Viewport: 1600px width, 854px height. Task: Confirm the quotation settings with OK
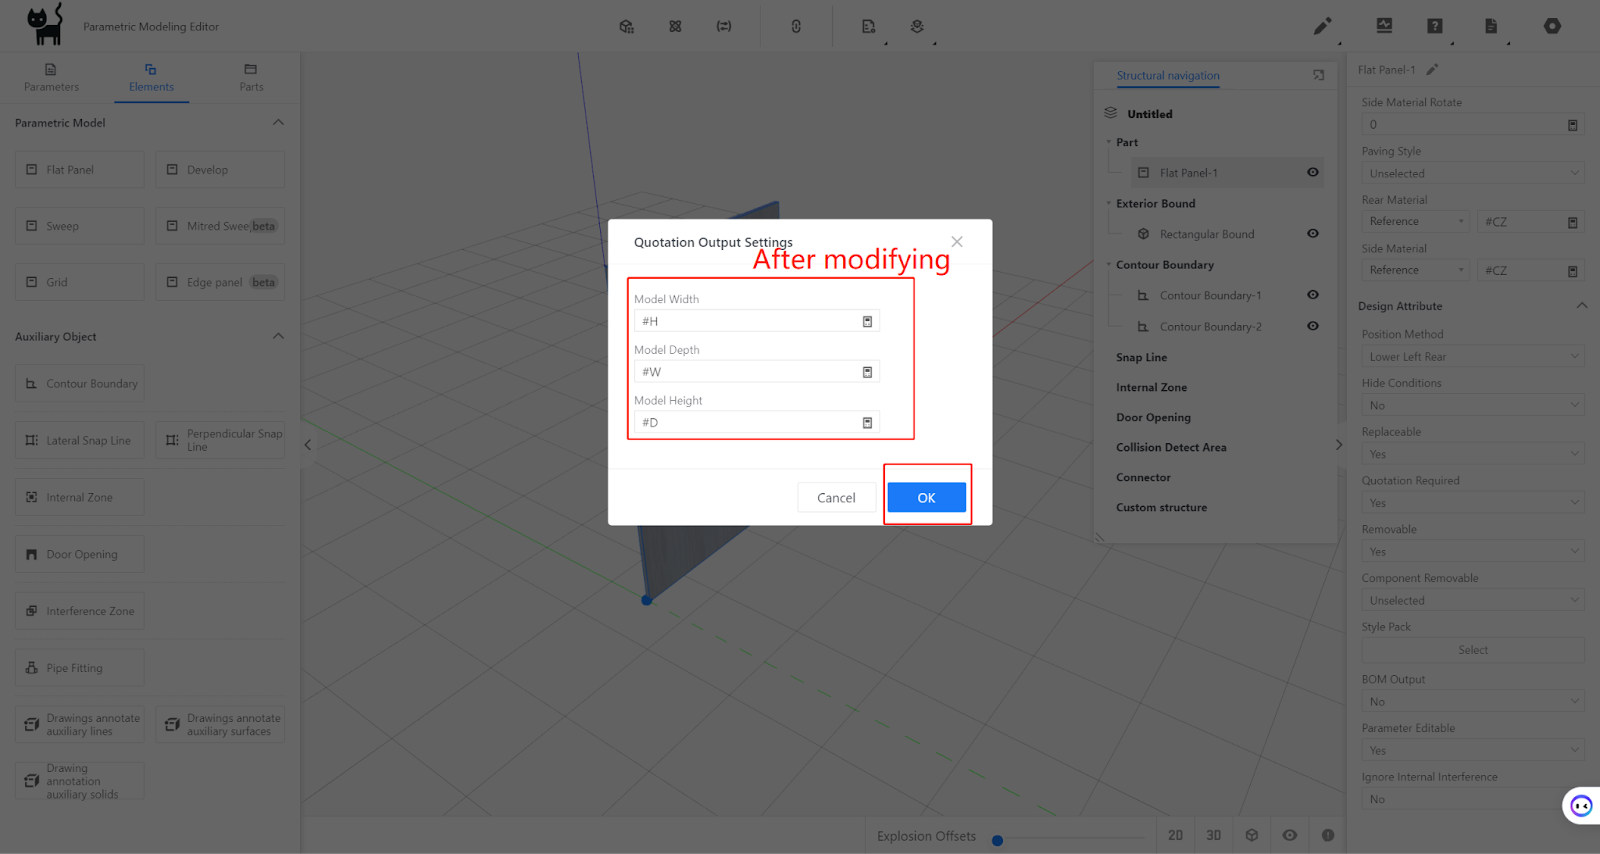coord(926,497)
